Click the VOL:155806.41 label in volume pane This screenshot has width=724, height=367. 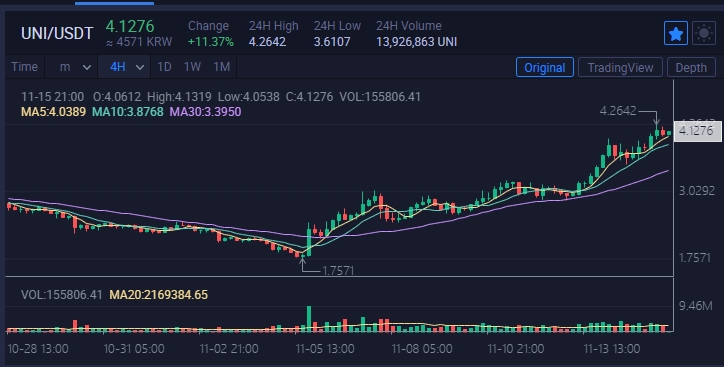(61, 295)
